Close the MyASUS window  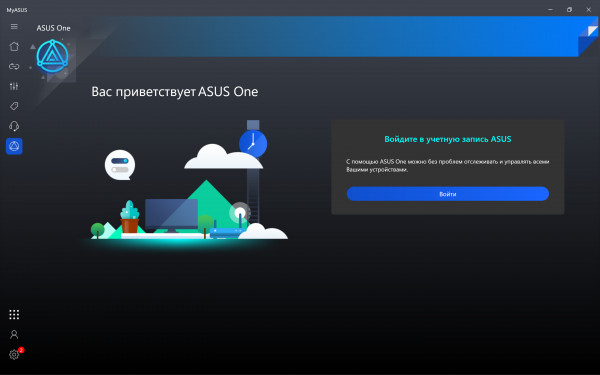click(x=589, y=10)
